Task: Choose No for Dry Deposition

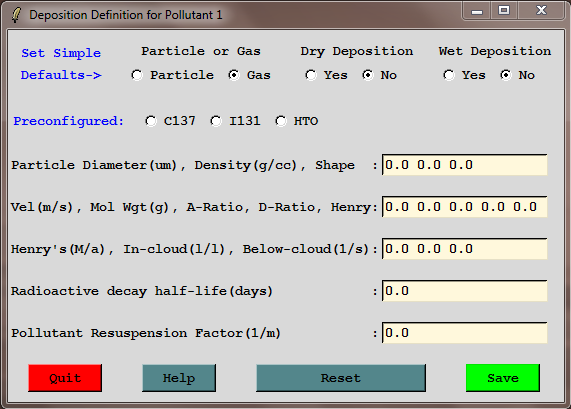Action: [368, 75]
